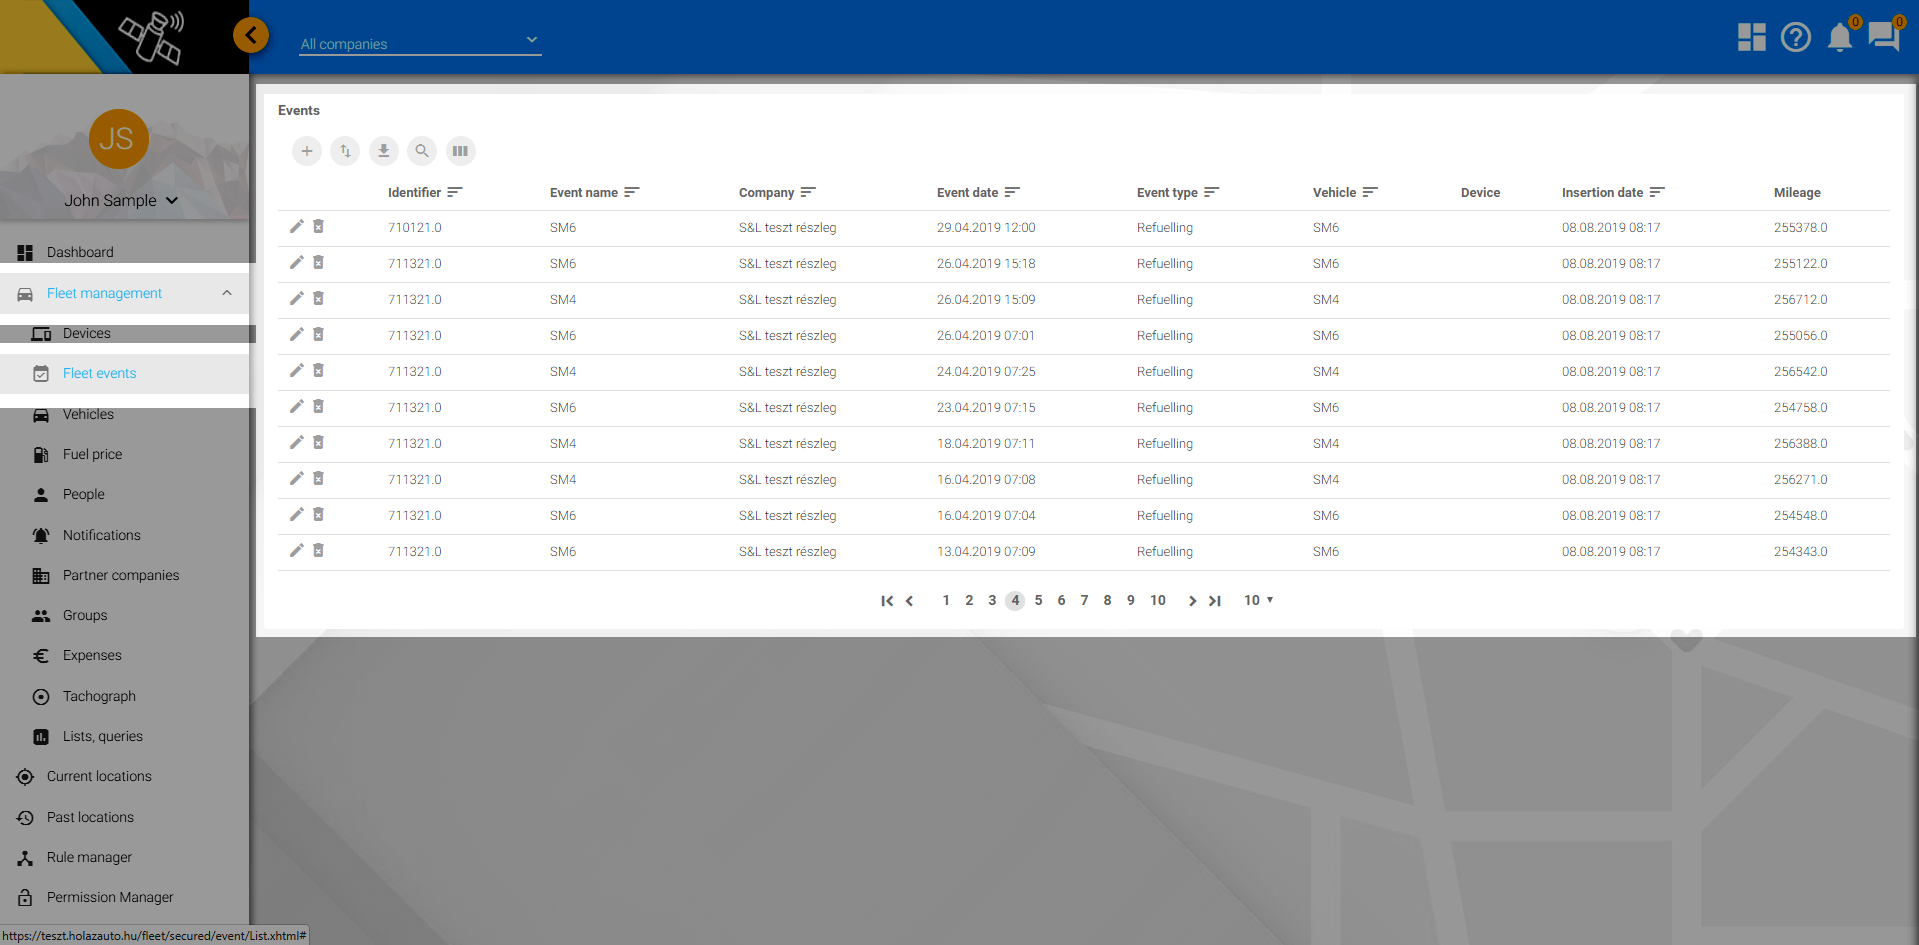Collapse the sidebar with the orange arrow
The width and height of the screenshot is (1919, 945).
pyautogui.click(x=251, y=36)
